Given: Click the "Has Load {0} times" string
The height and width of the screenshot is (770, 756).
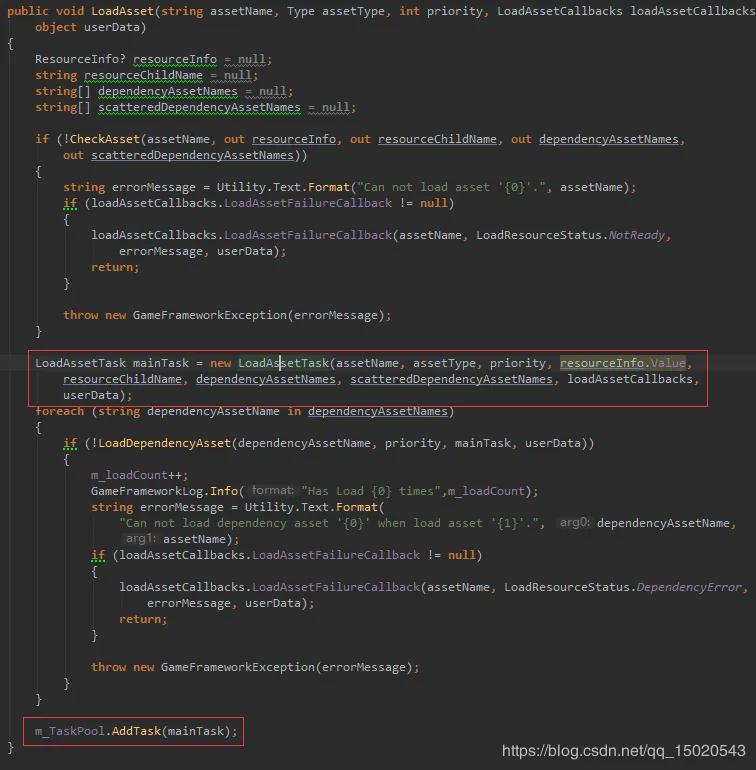Looking at the screenshot, I should click(x=371, y=491).
